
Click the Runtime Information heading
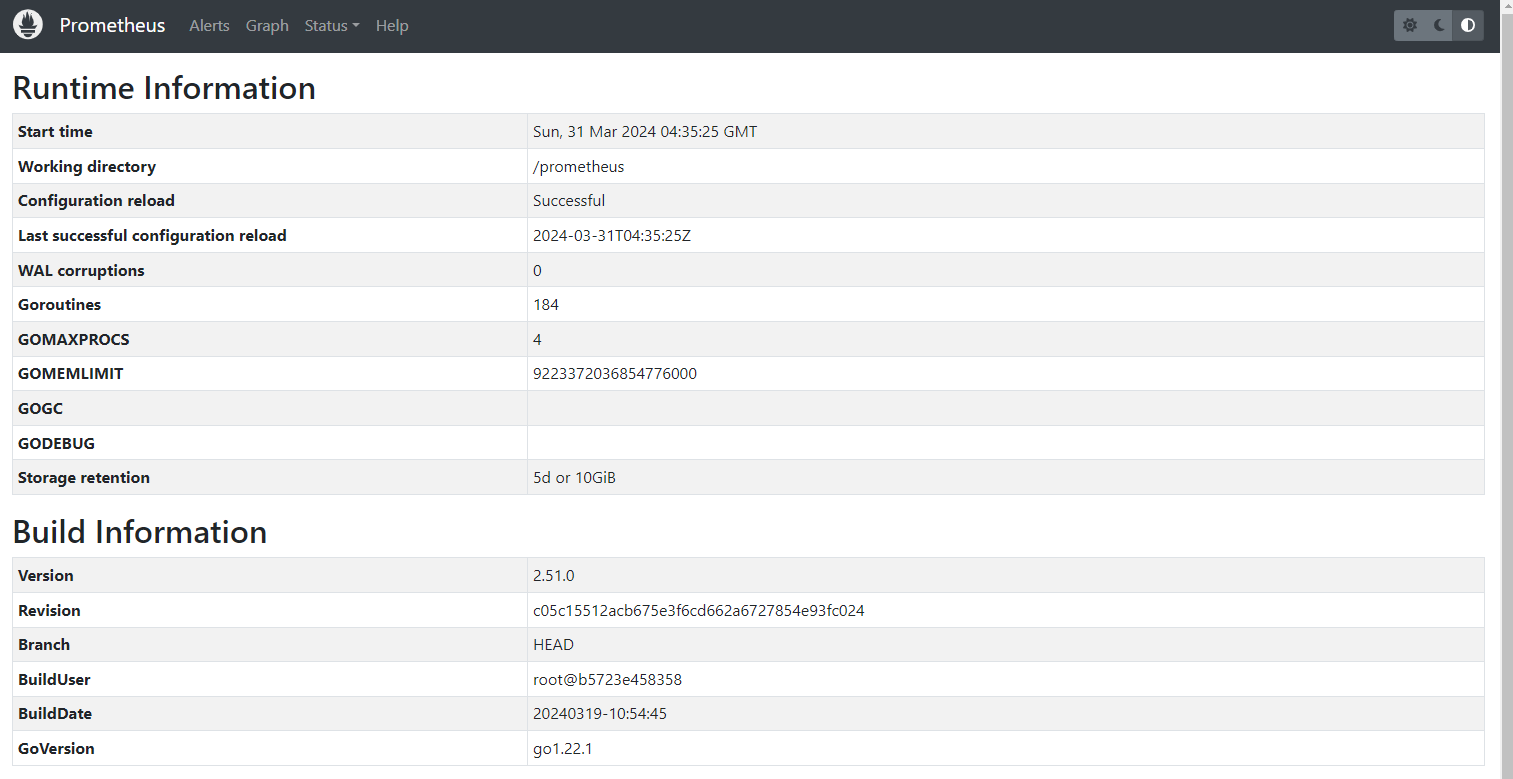click(x=164, y=88)
